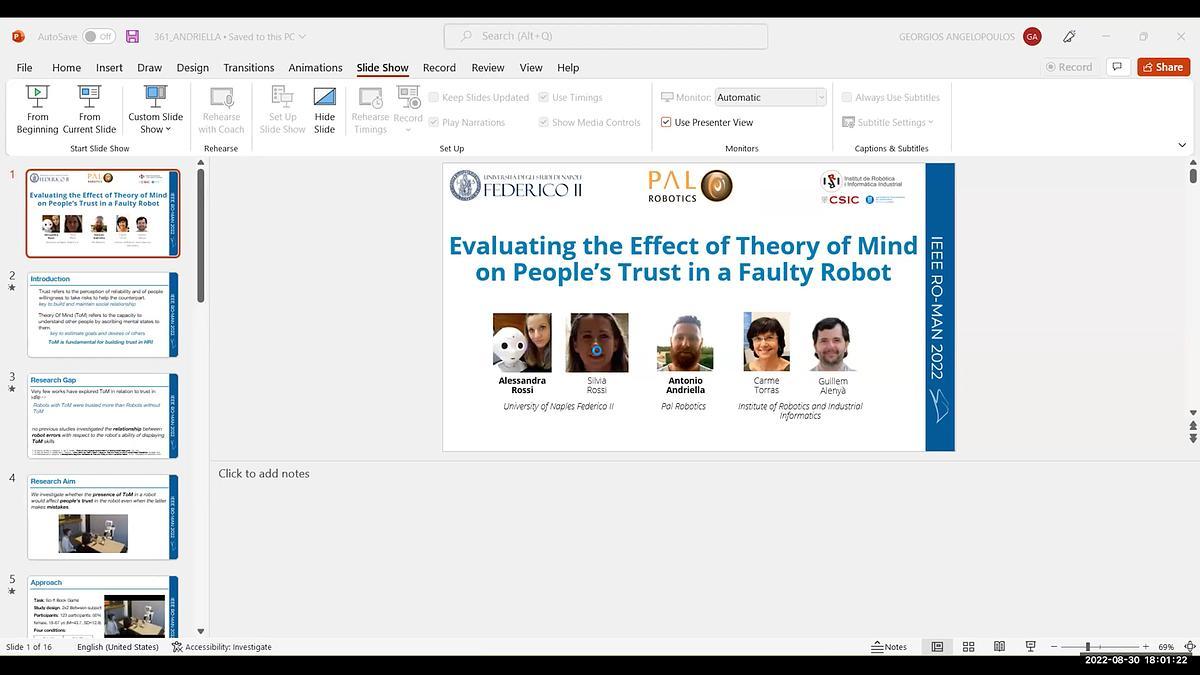This screenshot has width=1200, height=675.
Task: Select slide 2 Introduction thumbnail
Action: tap(103, 314)
